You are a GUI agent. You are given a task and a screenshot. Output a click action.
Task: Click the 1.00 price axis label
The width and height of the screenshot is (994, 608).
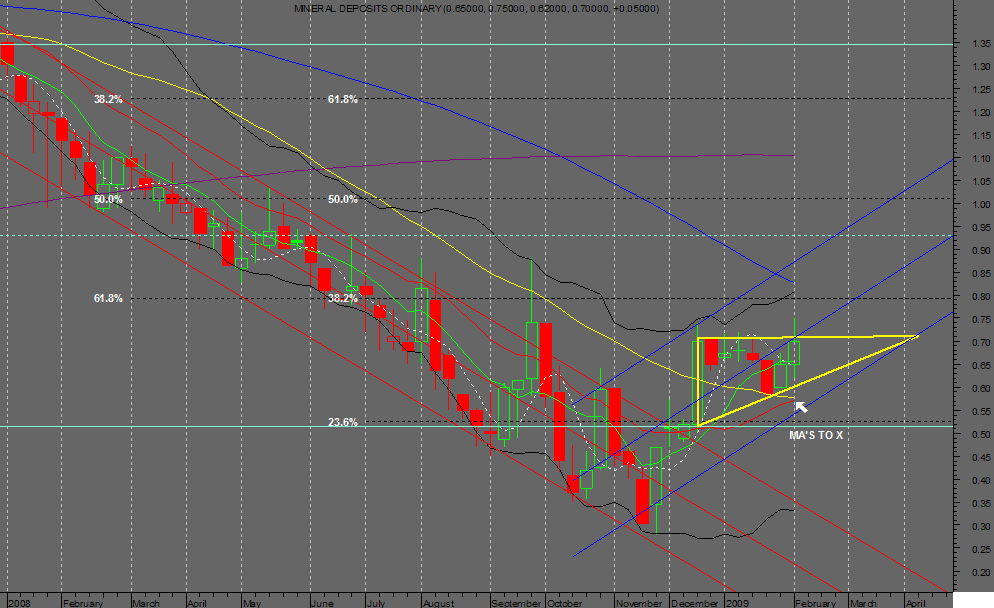(981, 205)
